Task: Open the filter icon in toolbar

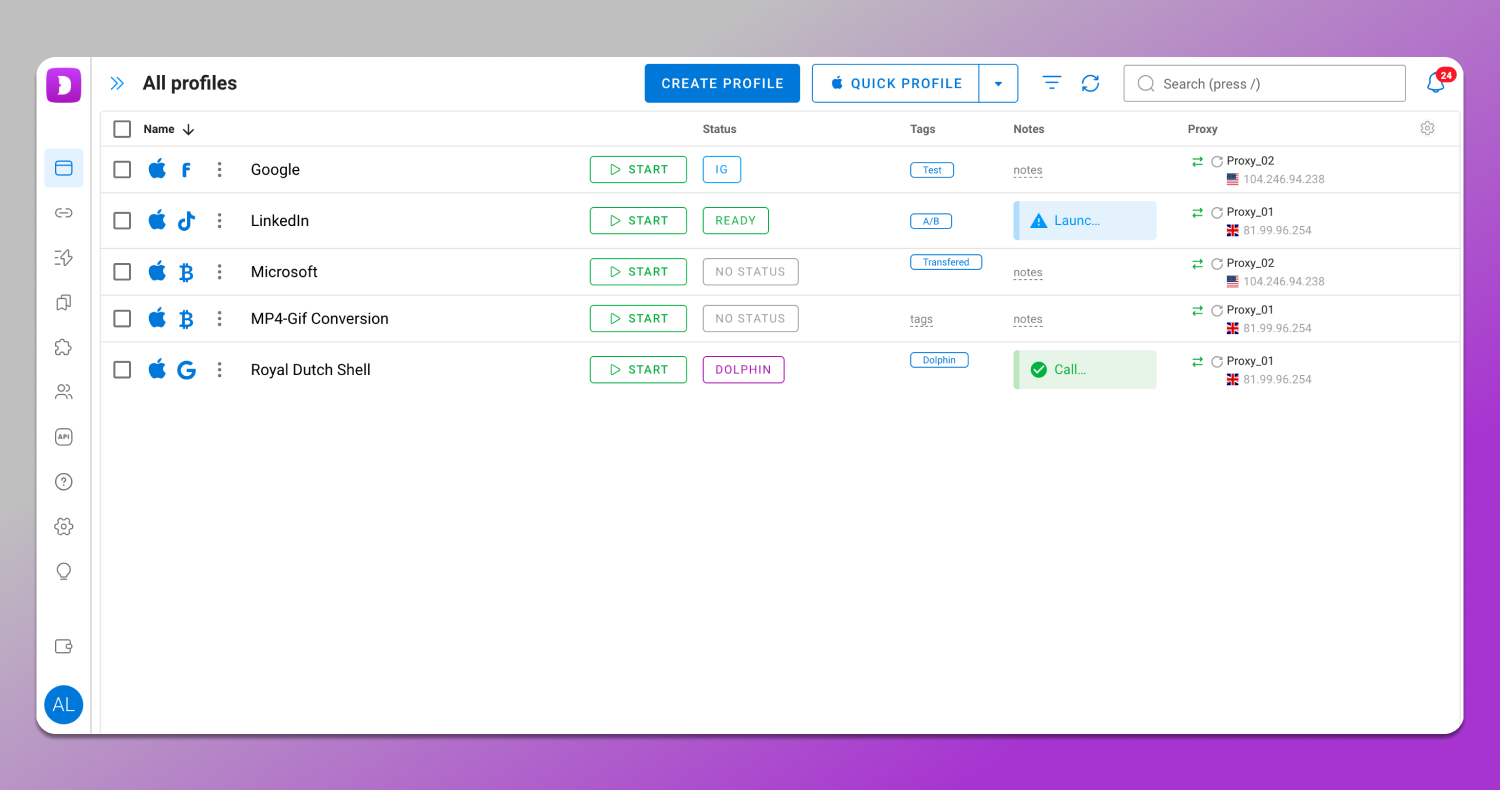Action: click(x=1051, y=83)
